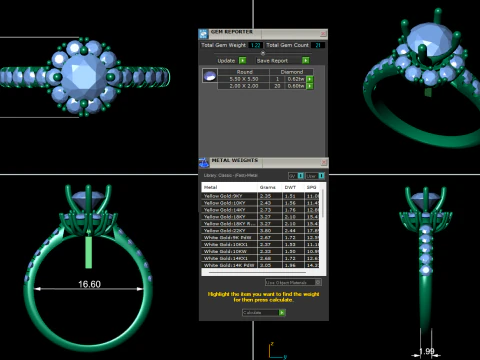480x360 pixels.
Task: Select the 5.50 X 5.50 gem size cell
Action: point(244,79)
